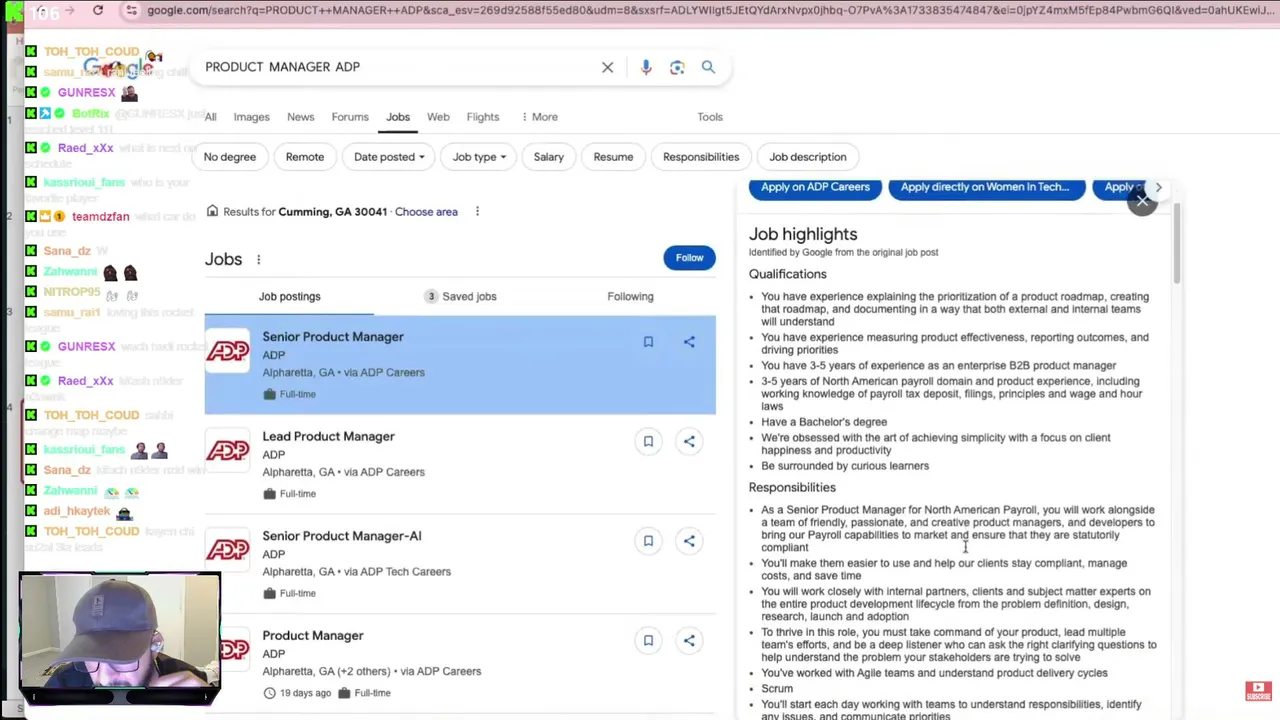
Task: Click the Follow button
Action: click(689, 258)
